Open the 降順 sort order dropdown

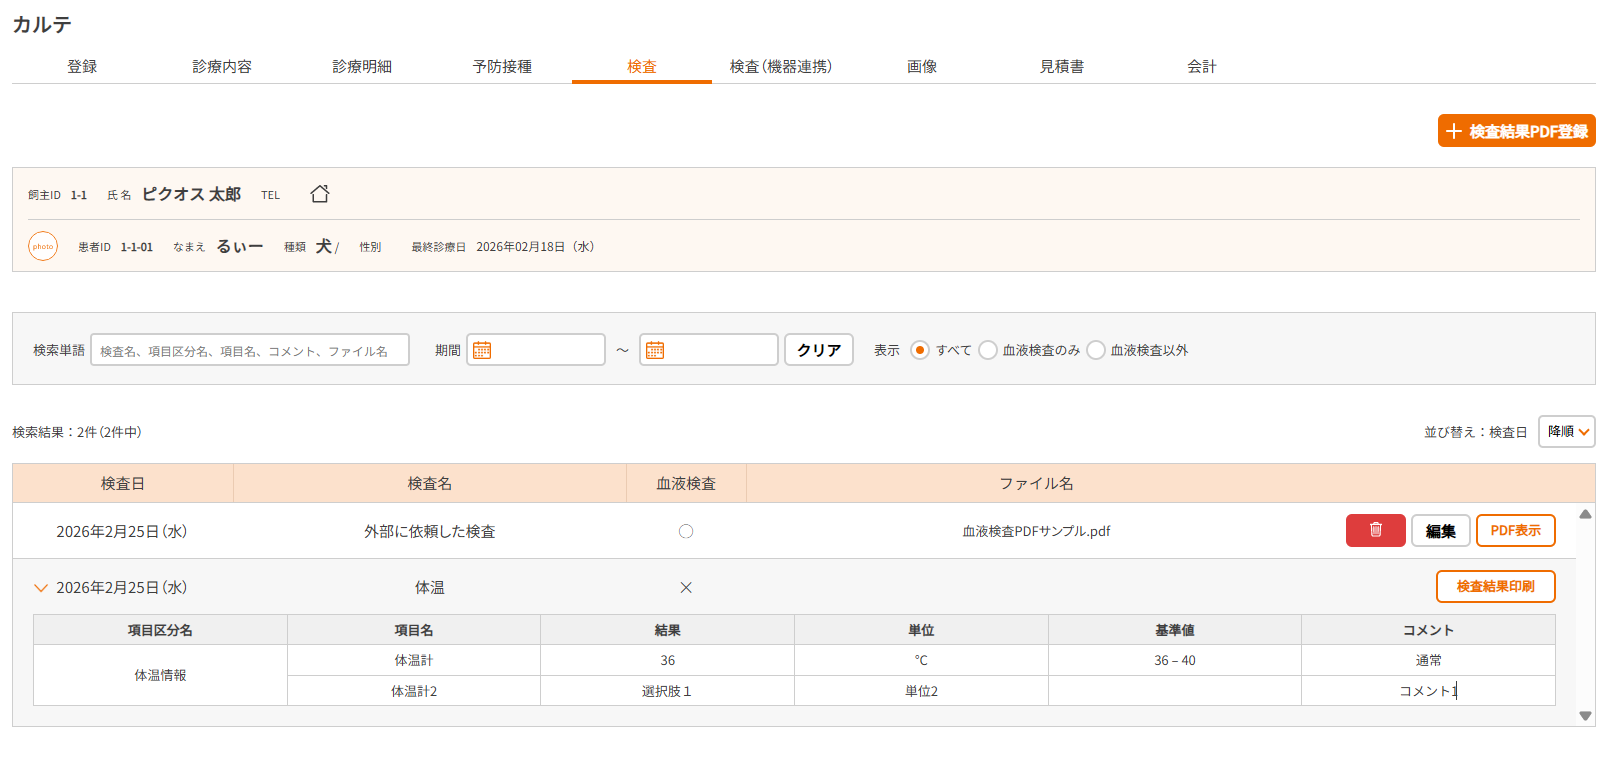1566,432
